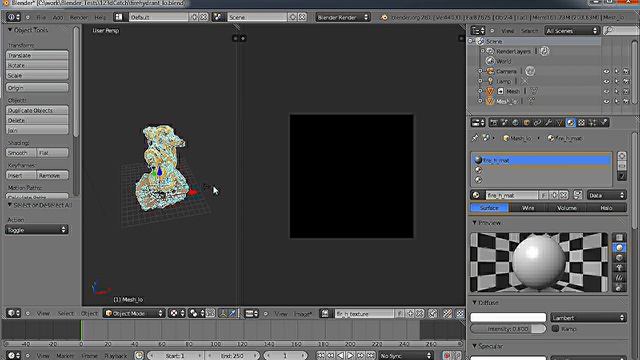
Task: Open the World properties tab icon
Action: point(516,122)
